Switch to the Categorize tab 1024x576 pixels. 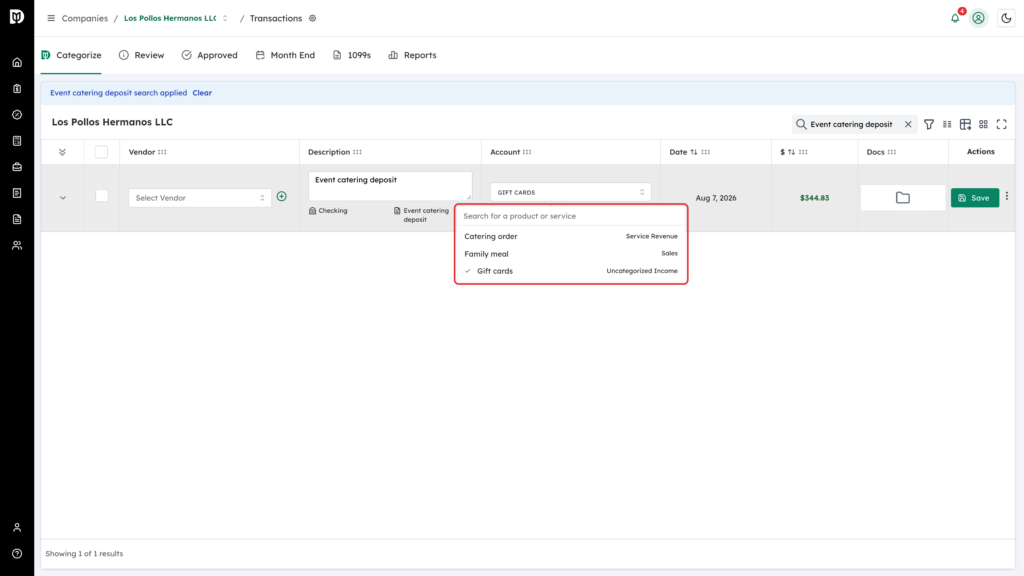click(x=71, y=56)
